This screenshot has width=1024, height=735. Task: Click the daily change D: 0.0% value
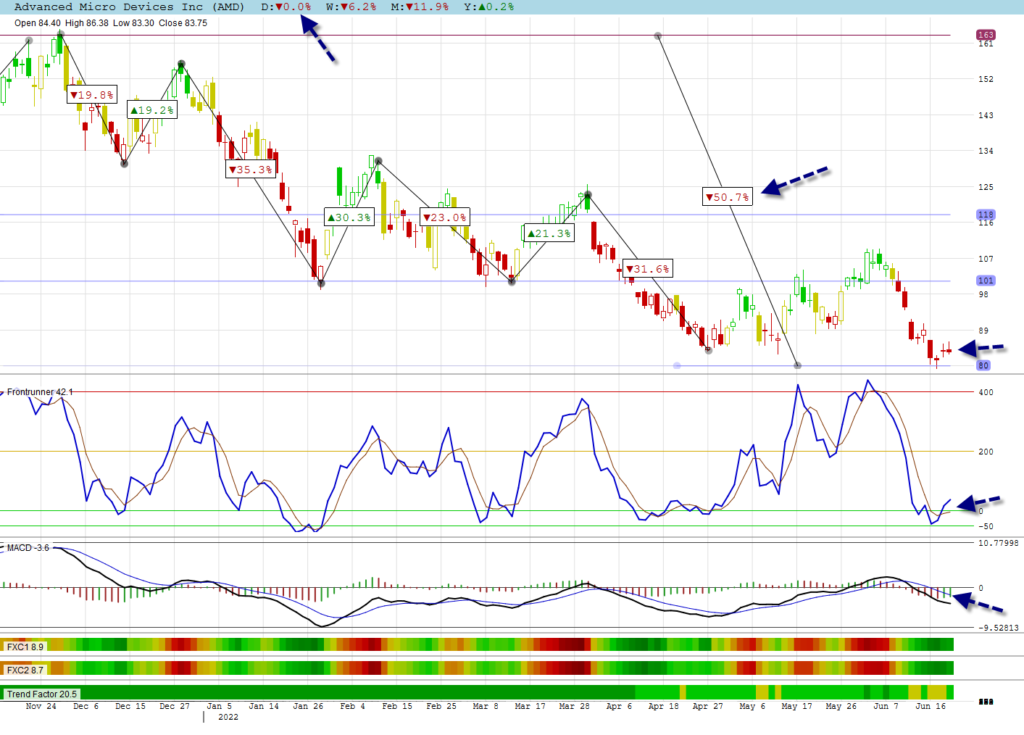(286, 7)
